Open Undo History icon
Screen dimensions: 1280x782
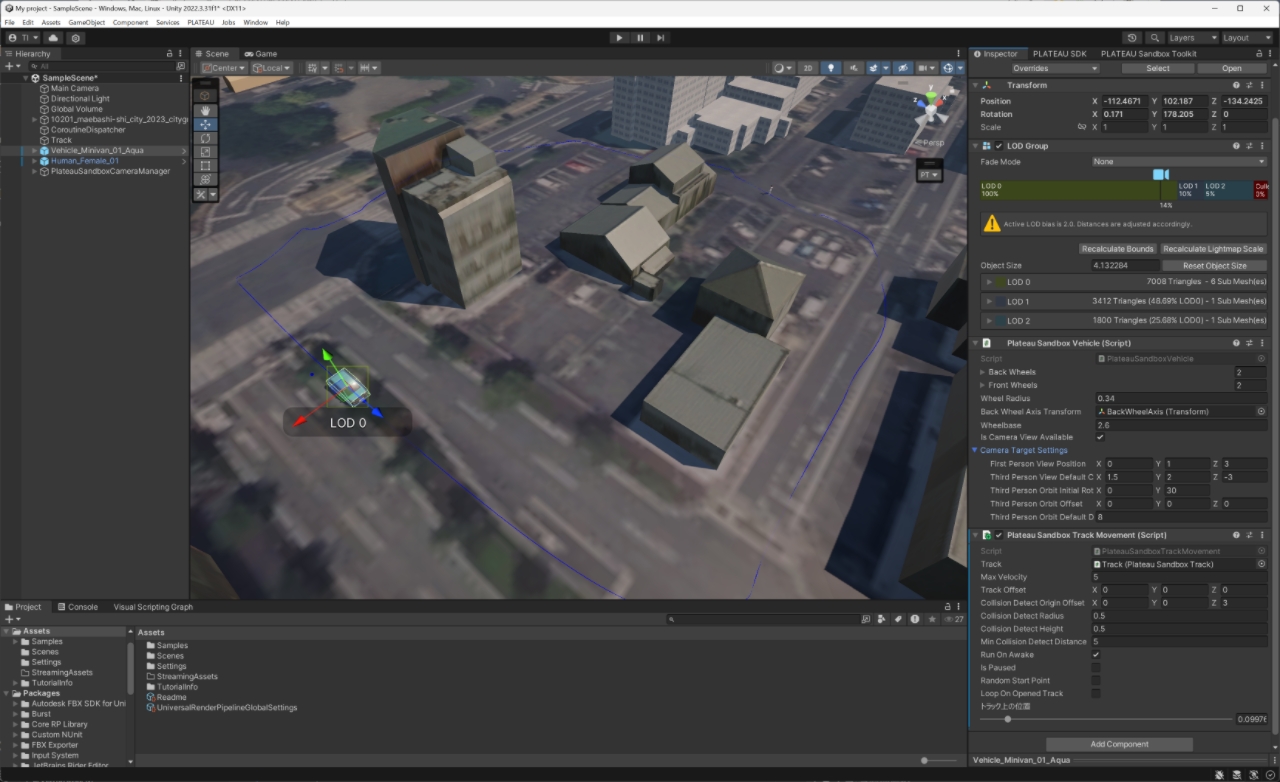pos(1132,38)
